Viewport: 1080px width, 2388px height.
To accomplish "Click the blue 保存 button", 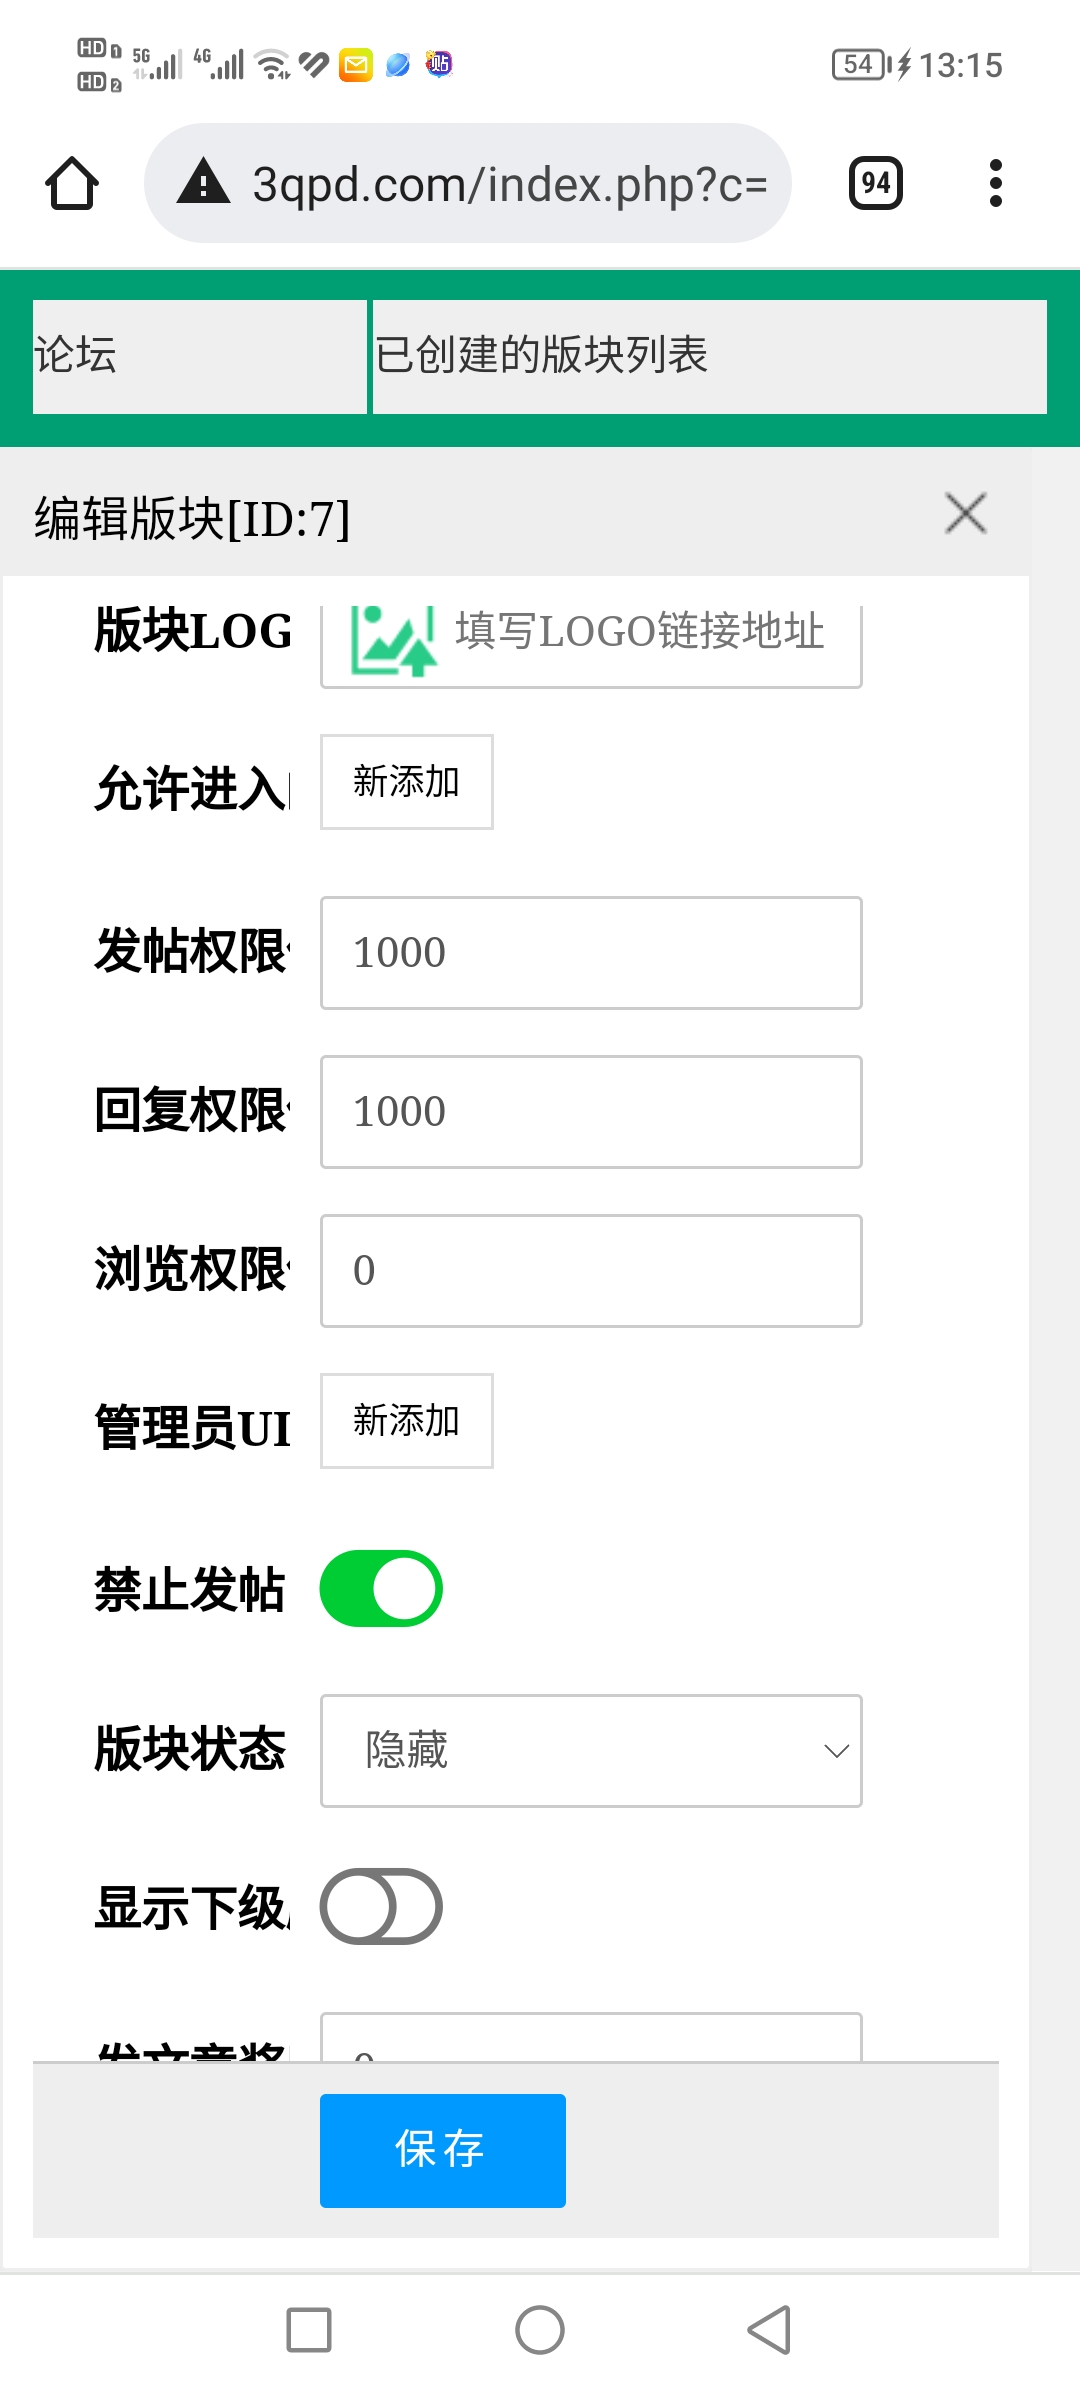I will [x=443, y=2151].
